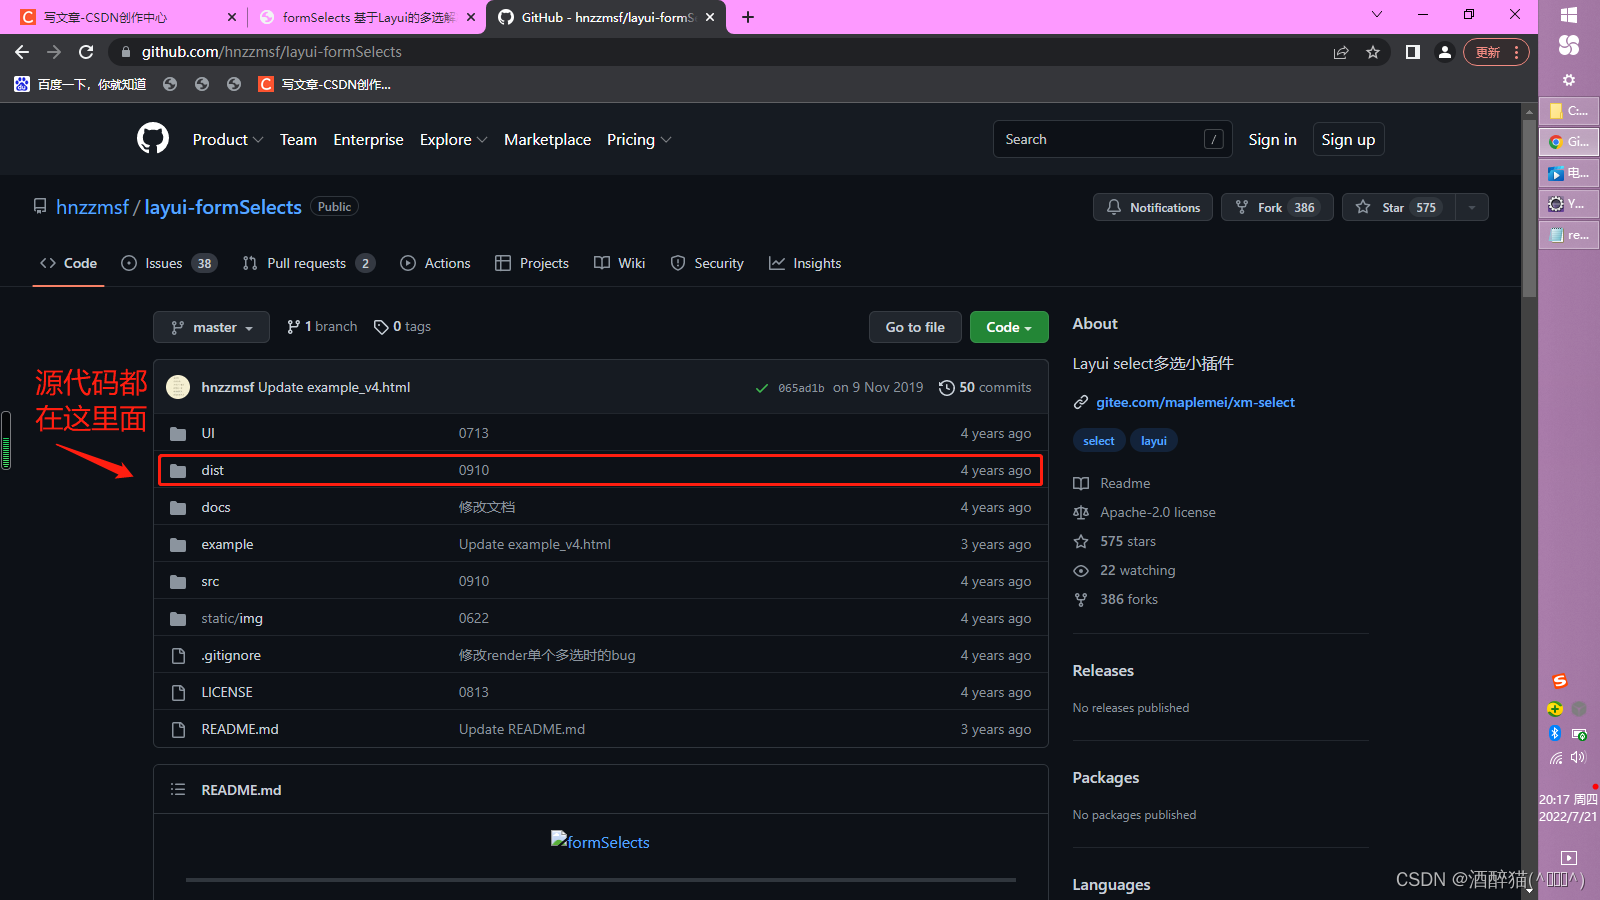Open the browser update menu button

pyautogui.click(x=1497, y=52)
